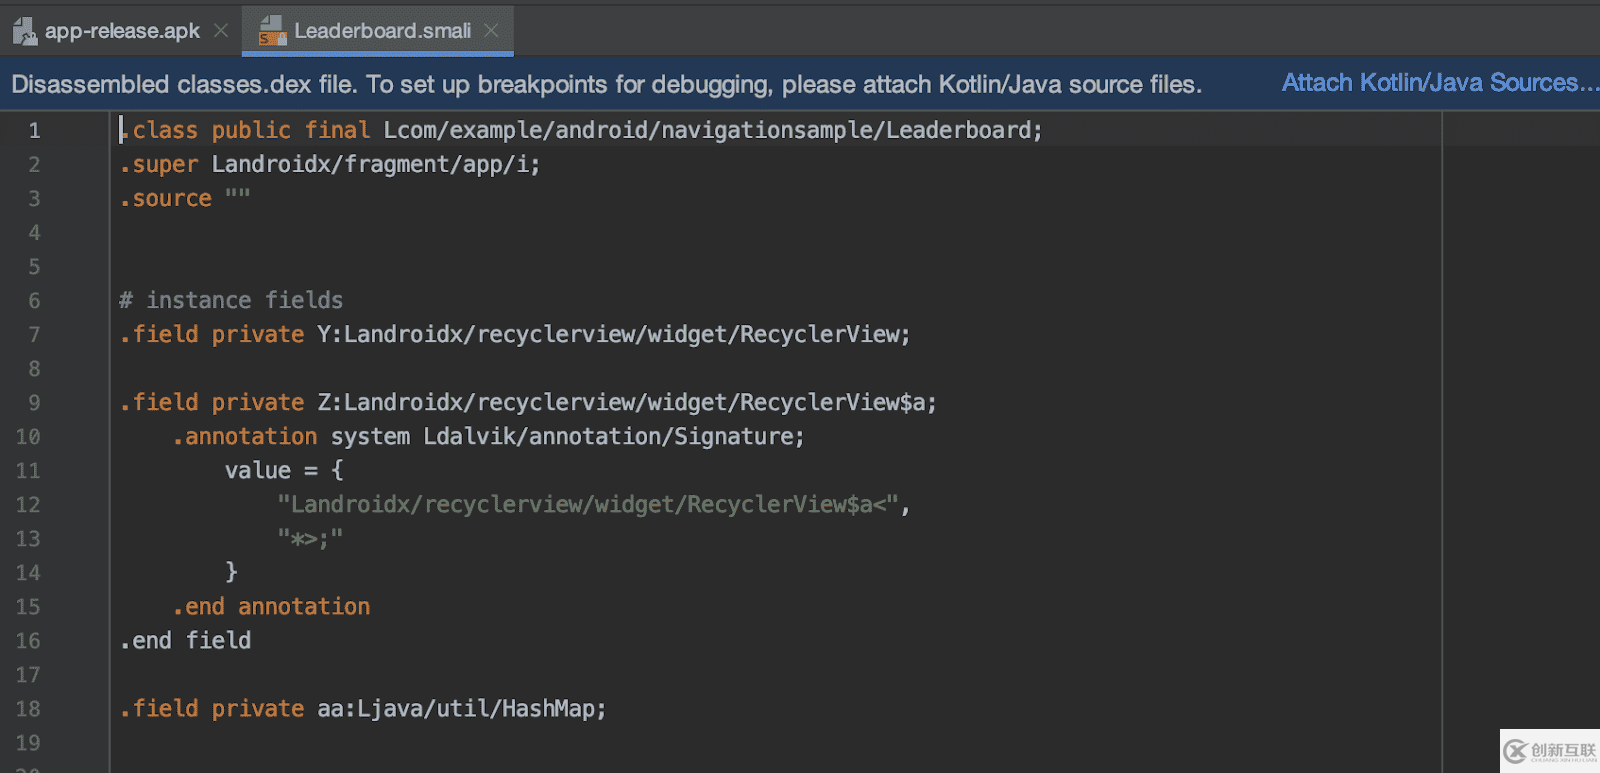Close the Leaderboard.smali tab
Screen dimensions: 1600x773
[491, 31]
